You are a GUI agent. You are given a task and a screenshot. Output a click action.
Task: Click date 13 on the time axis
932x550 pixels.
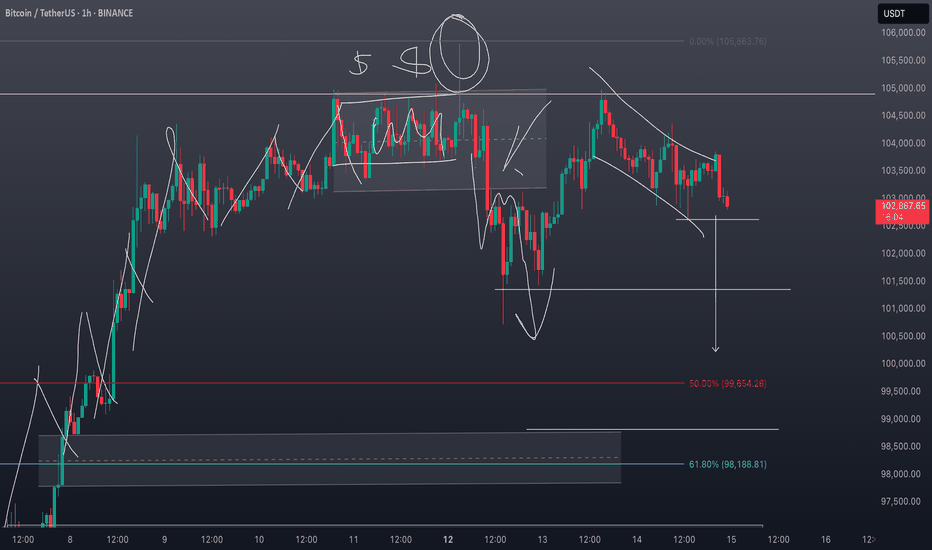543,539
